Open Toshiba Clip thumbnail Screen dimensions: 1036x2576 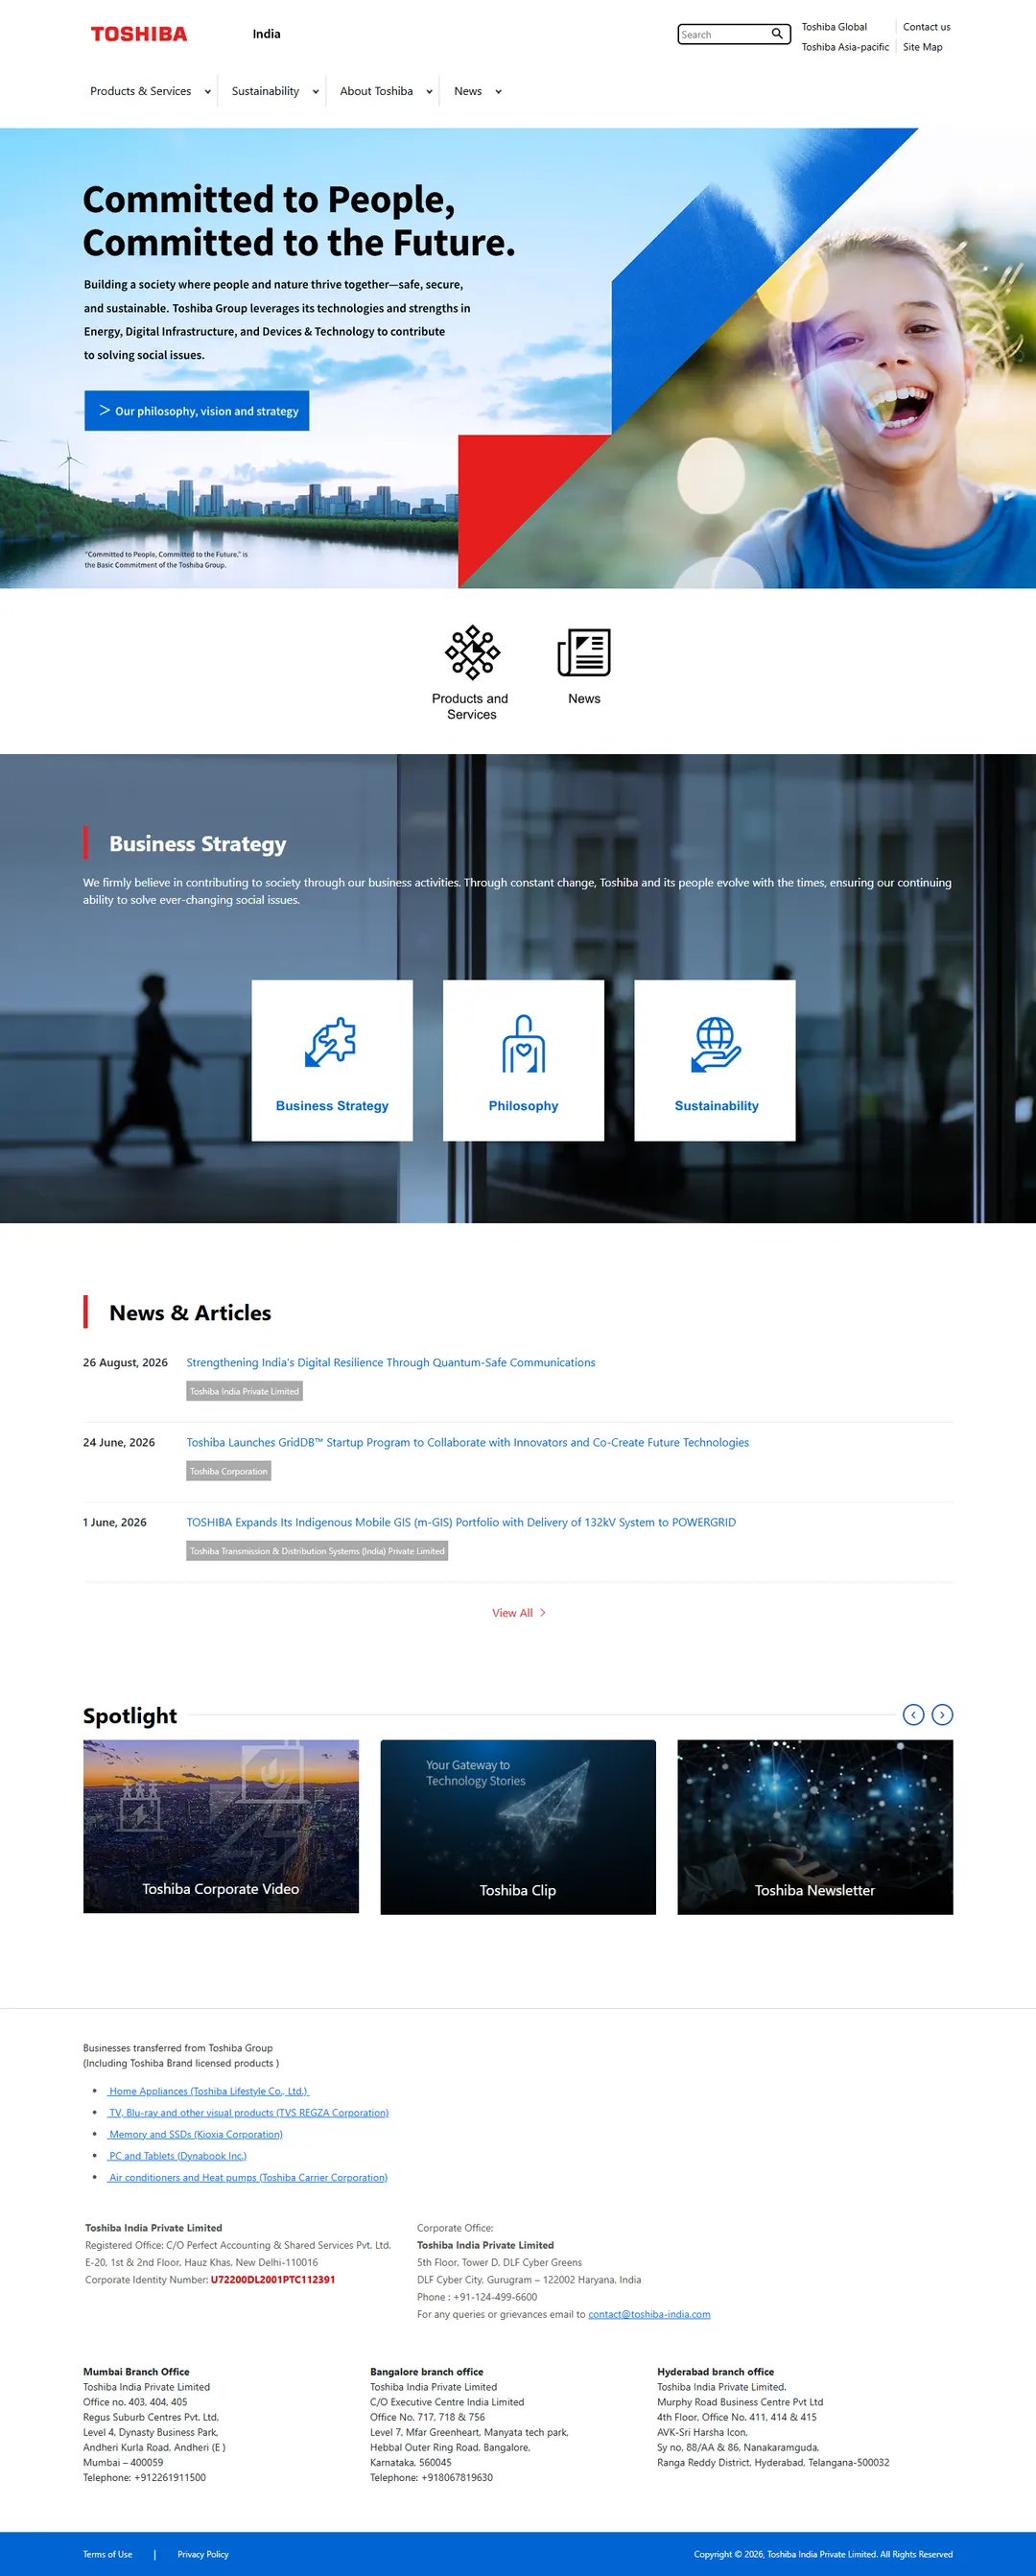pyautogui.click(x=518, y=1827)
